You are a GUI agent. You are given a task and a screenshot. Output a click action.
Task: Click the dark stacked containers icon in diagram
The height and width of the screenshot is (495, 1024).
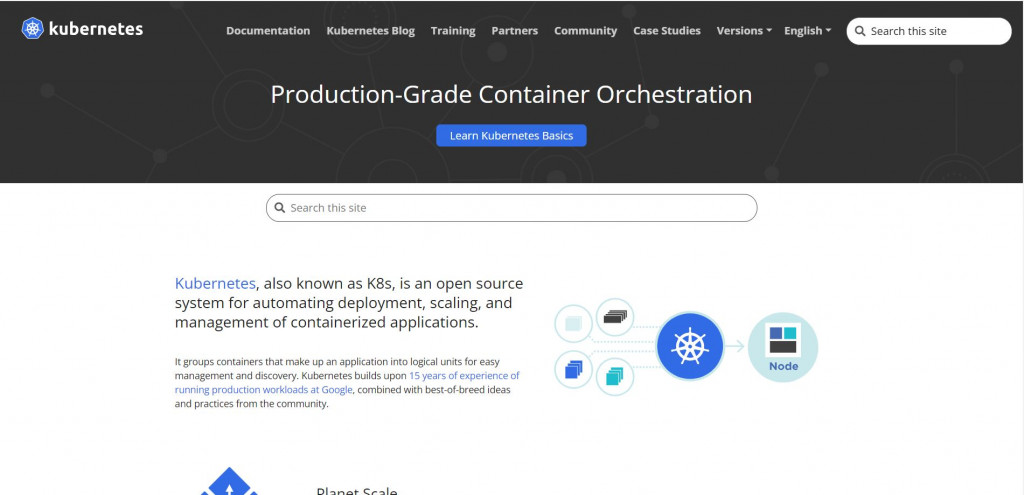tap(615, 317)
